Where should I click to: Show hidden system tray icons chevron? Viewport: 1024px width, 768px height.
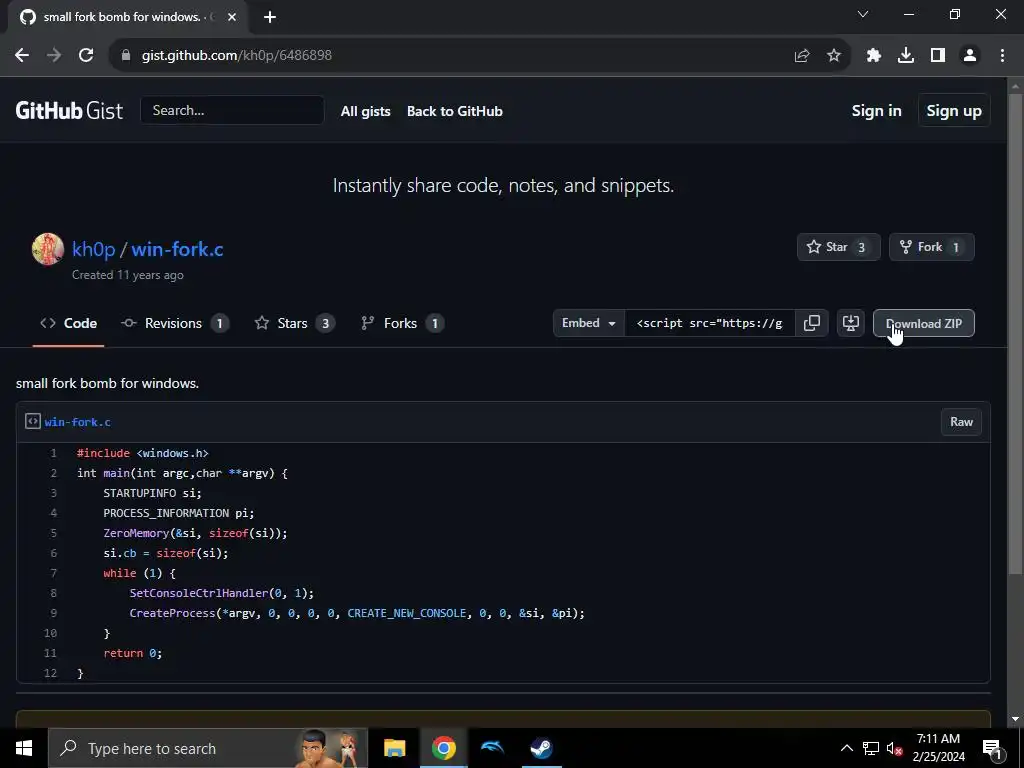846,748
